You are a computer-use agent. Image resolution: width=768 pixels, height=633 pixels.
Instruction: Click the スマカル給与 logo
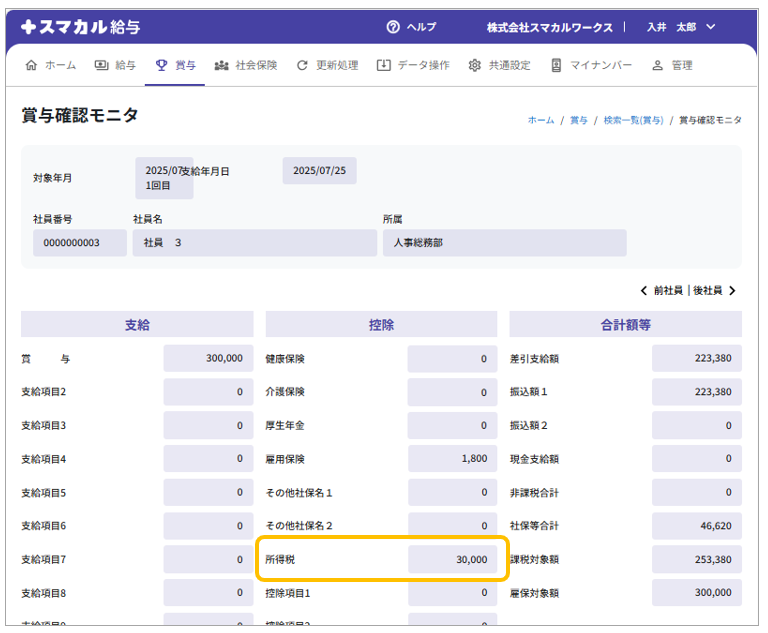tap(80, 27)
